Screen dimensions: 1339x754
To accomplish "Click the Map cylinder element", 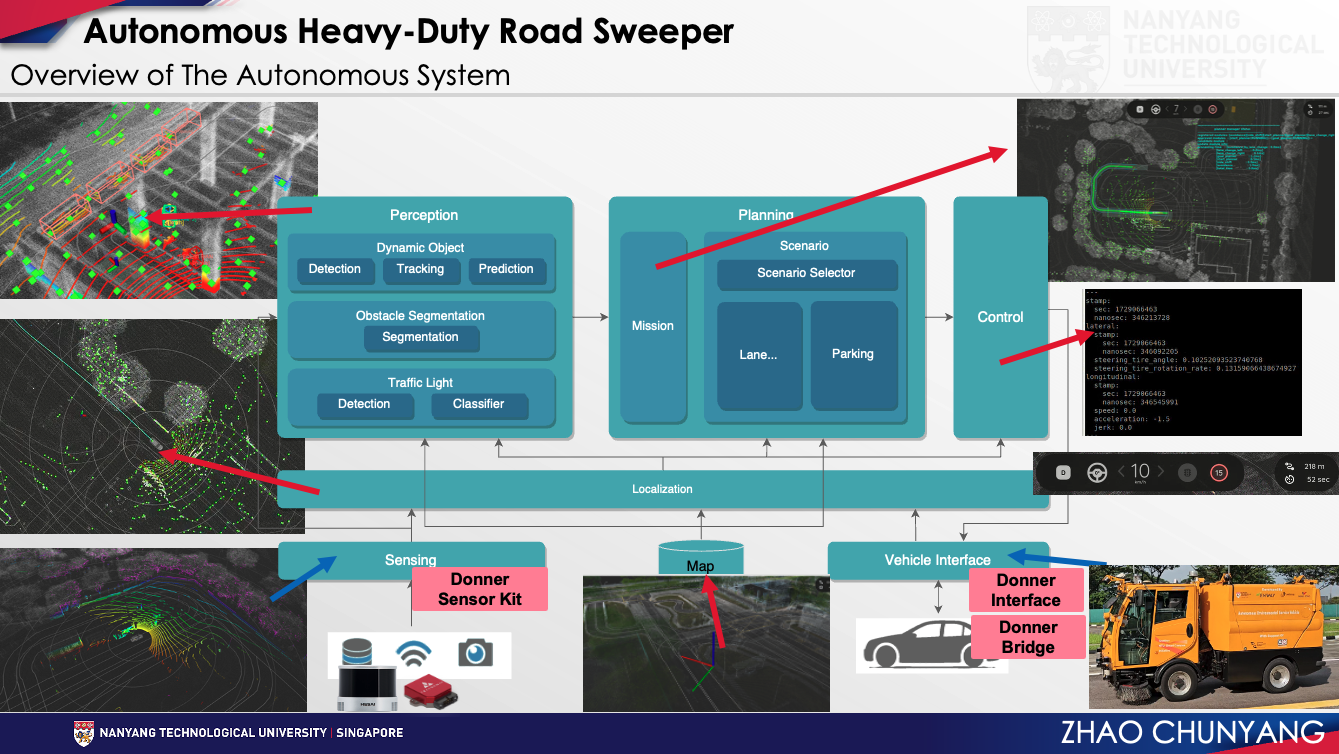I will point(701,558).
